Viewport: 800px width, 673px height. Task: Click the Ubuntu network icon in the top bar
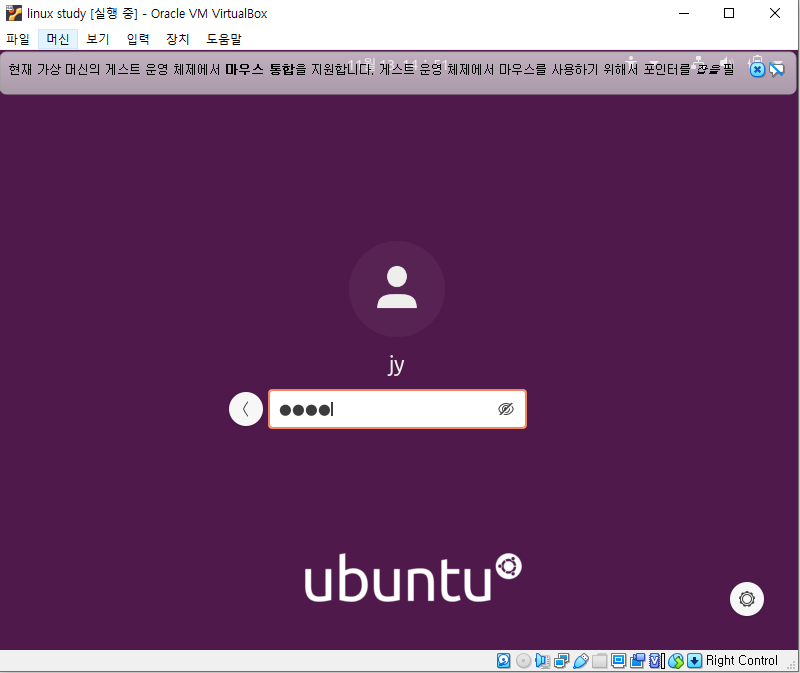tap(699, 63)
